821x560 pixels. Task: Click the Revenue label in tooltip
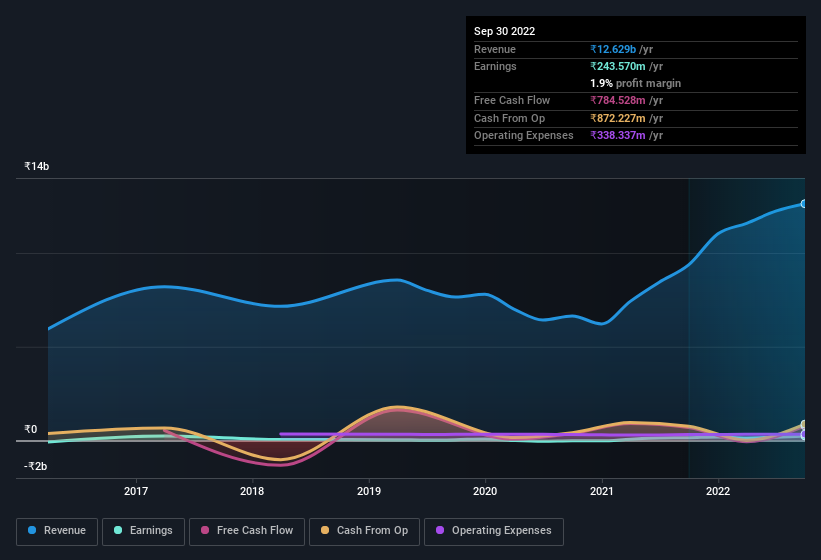[495, 49]
